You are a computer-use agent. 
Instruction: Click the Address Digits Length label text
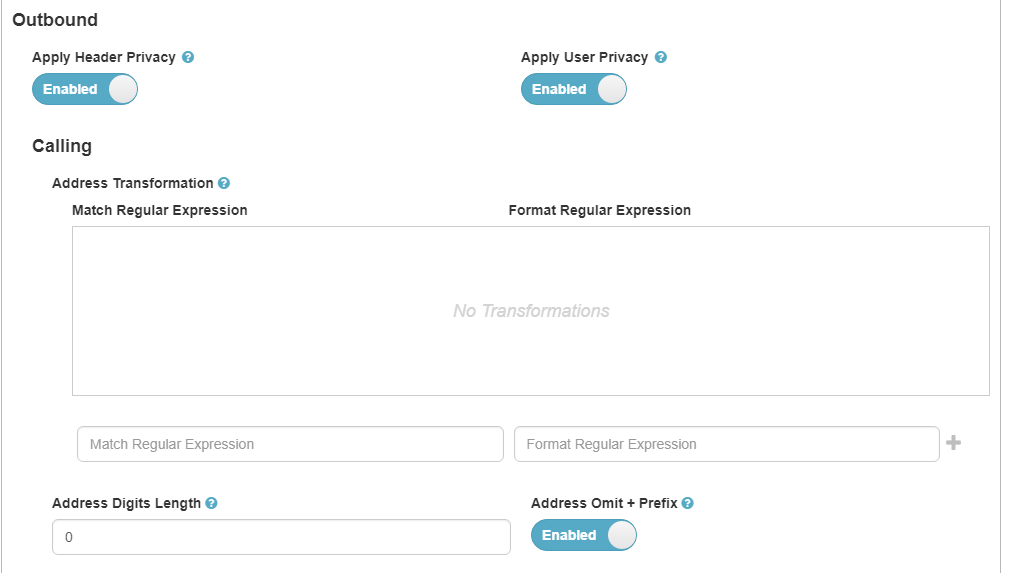(x=126, y=504)
